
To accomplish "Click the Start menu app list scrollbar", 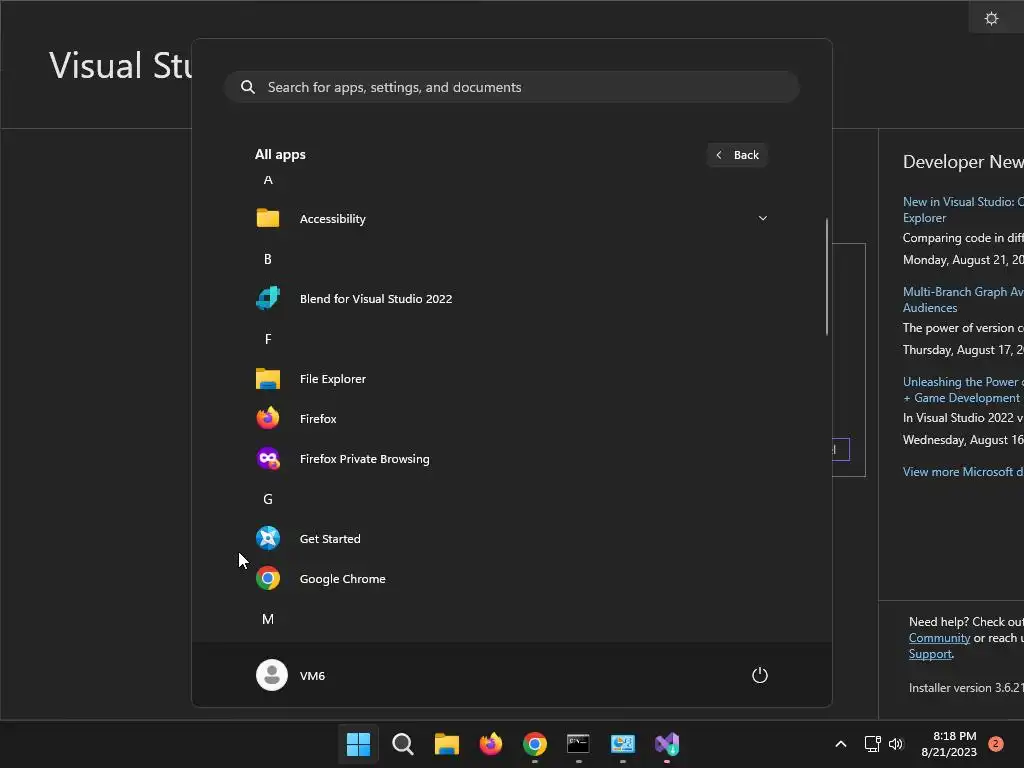I will (827, 277).
